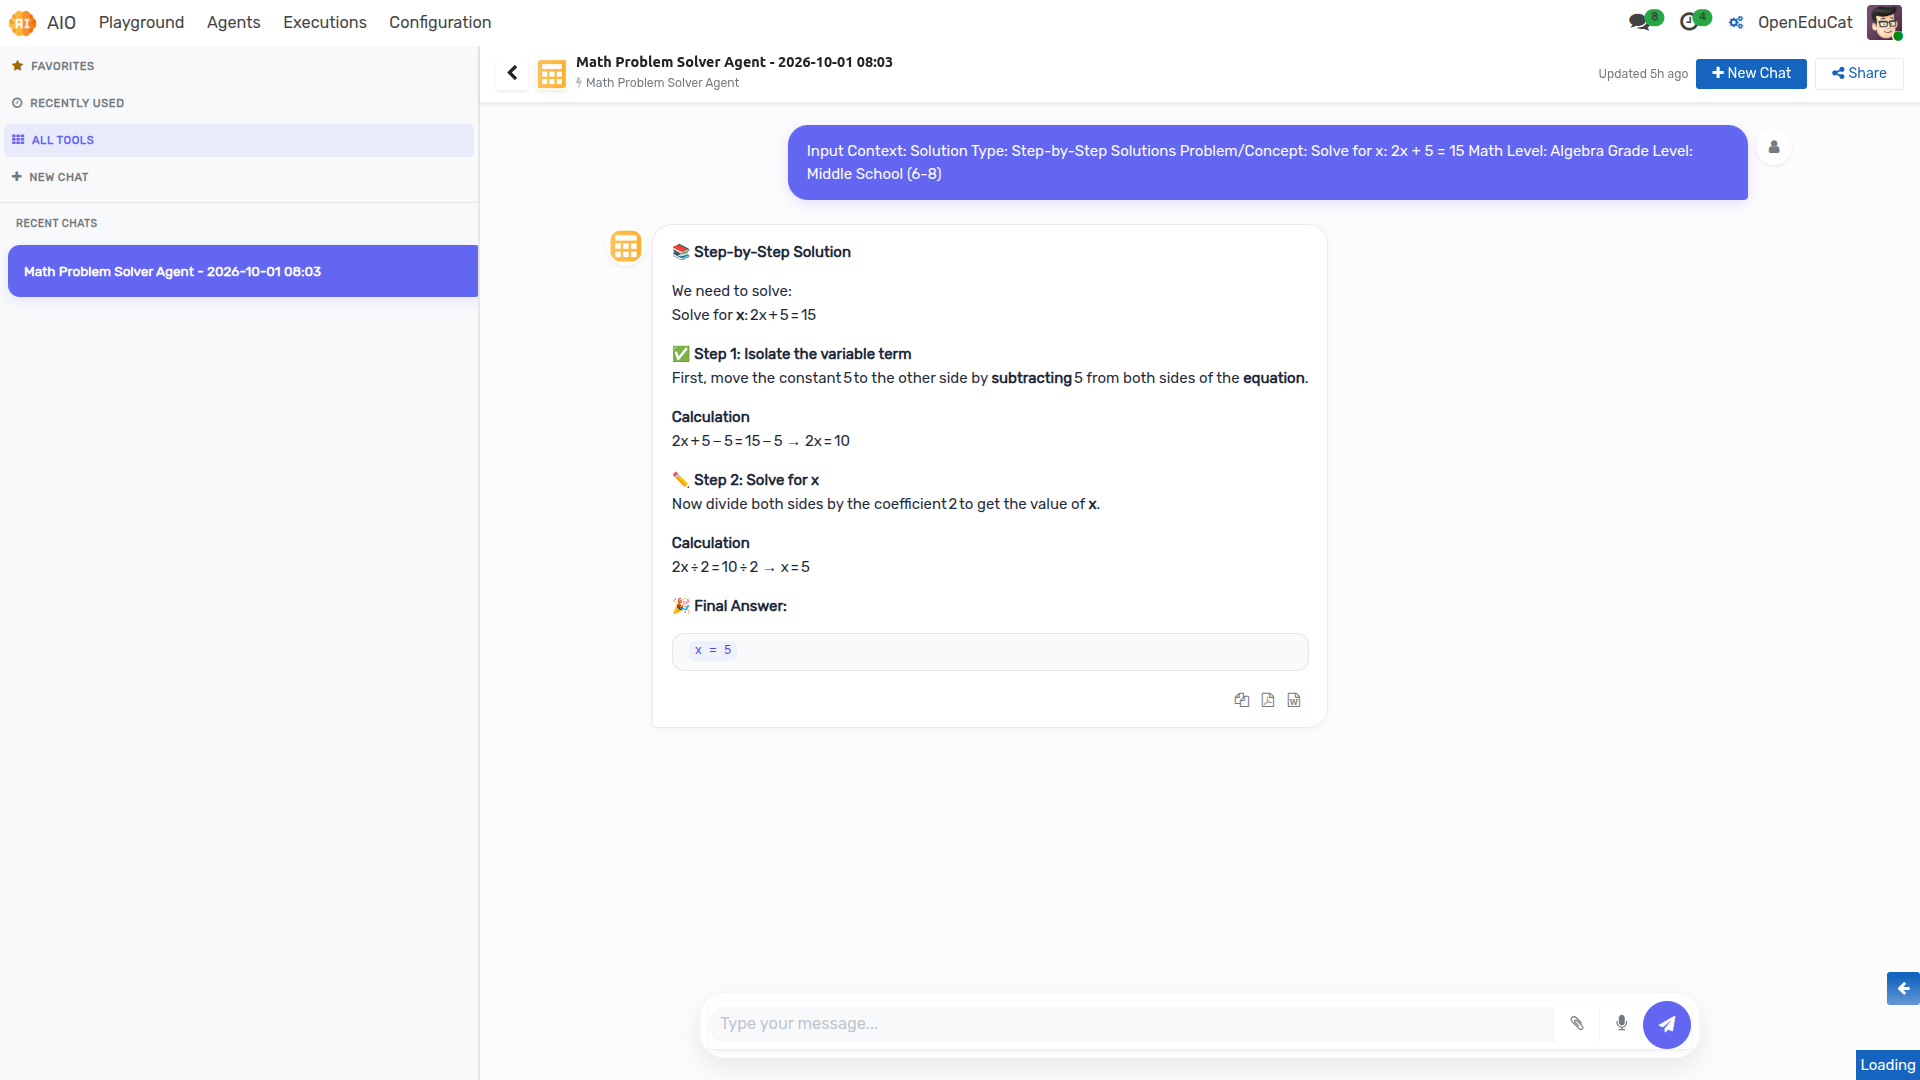Viewport: 1920px width, 1080px height.
Task: Start a New Chat from header button
Action: click(1751, 73)
